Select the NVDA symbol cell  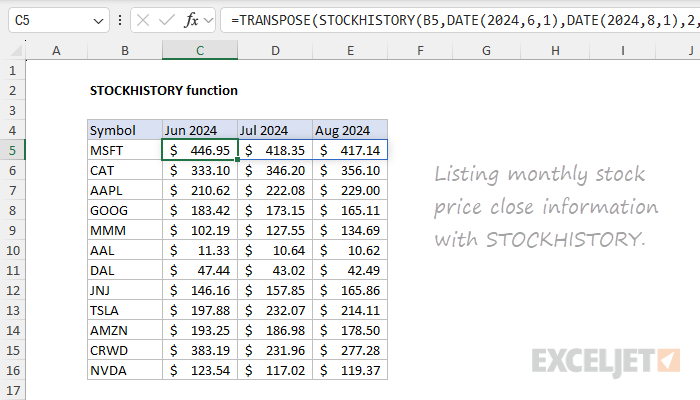125,371
